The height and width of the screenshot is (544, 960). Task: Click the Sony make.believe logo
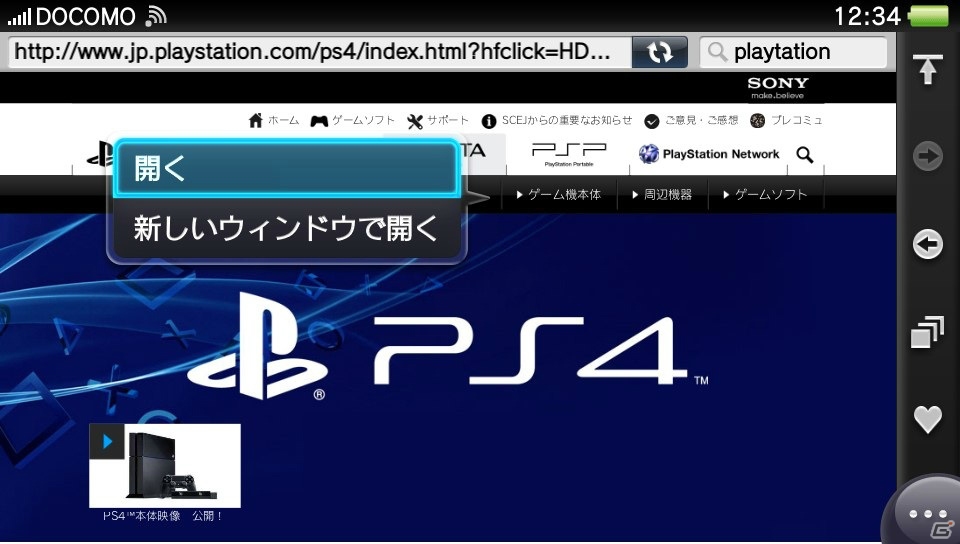point(778,88)
